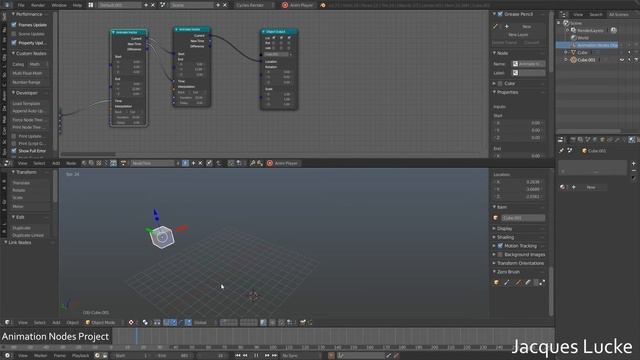This screenshot has height=360, width=640.
Task: Click the Number Range button
Action: 30,82
